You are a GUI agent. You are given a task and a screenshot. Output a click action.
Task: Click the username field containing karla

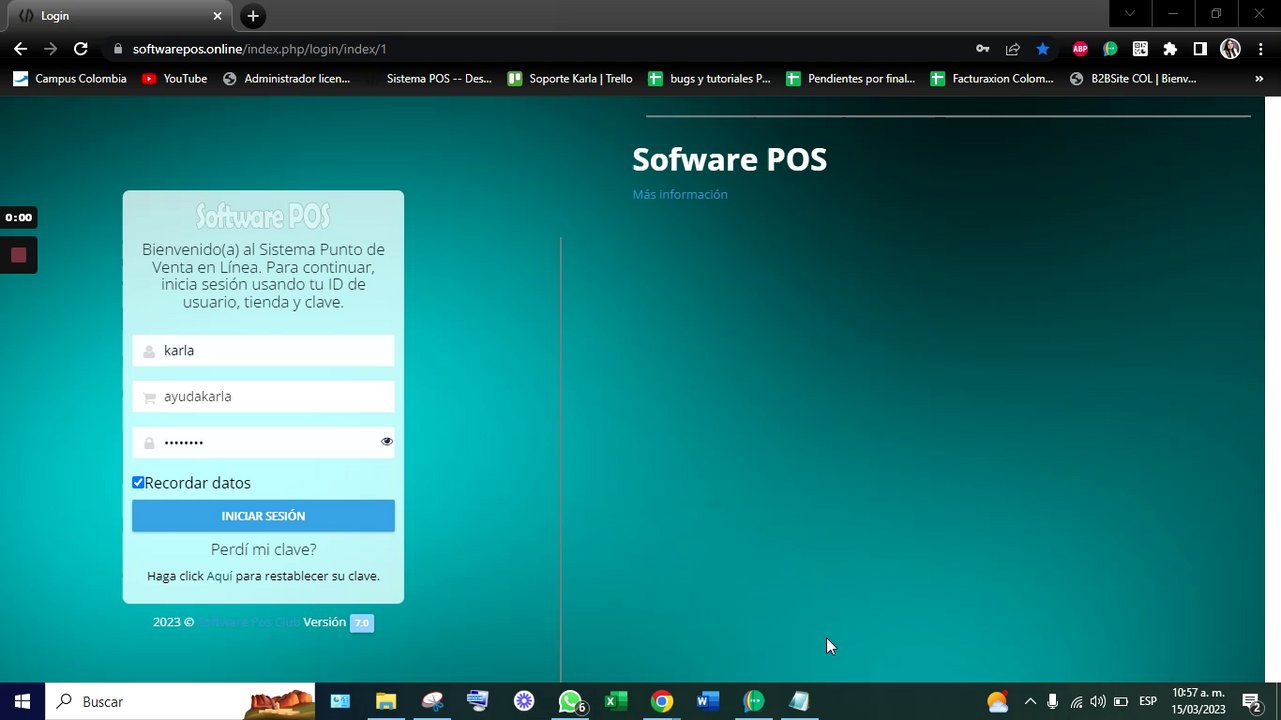[263, 351]
